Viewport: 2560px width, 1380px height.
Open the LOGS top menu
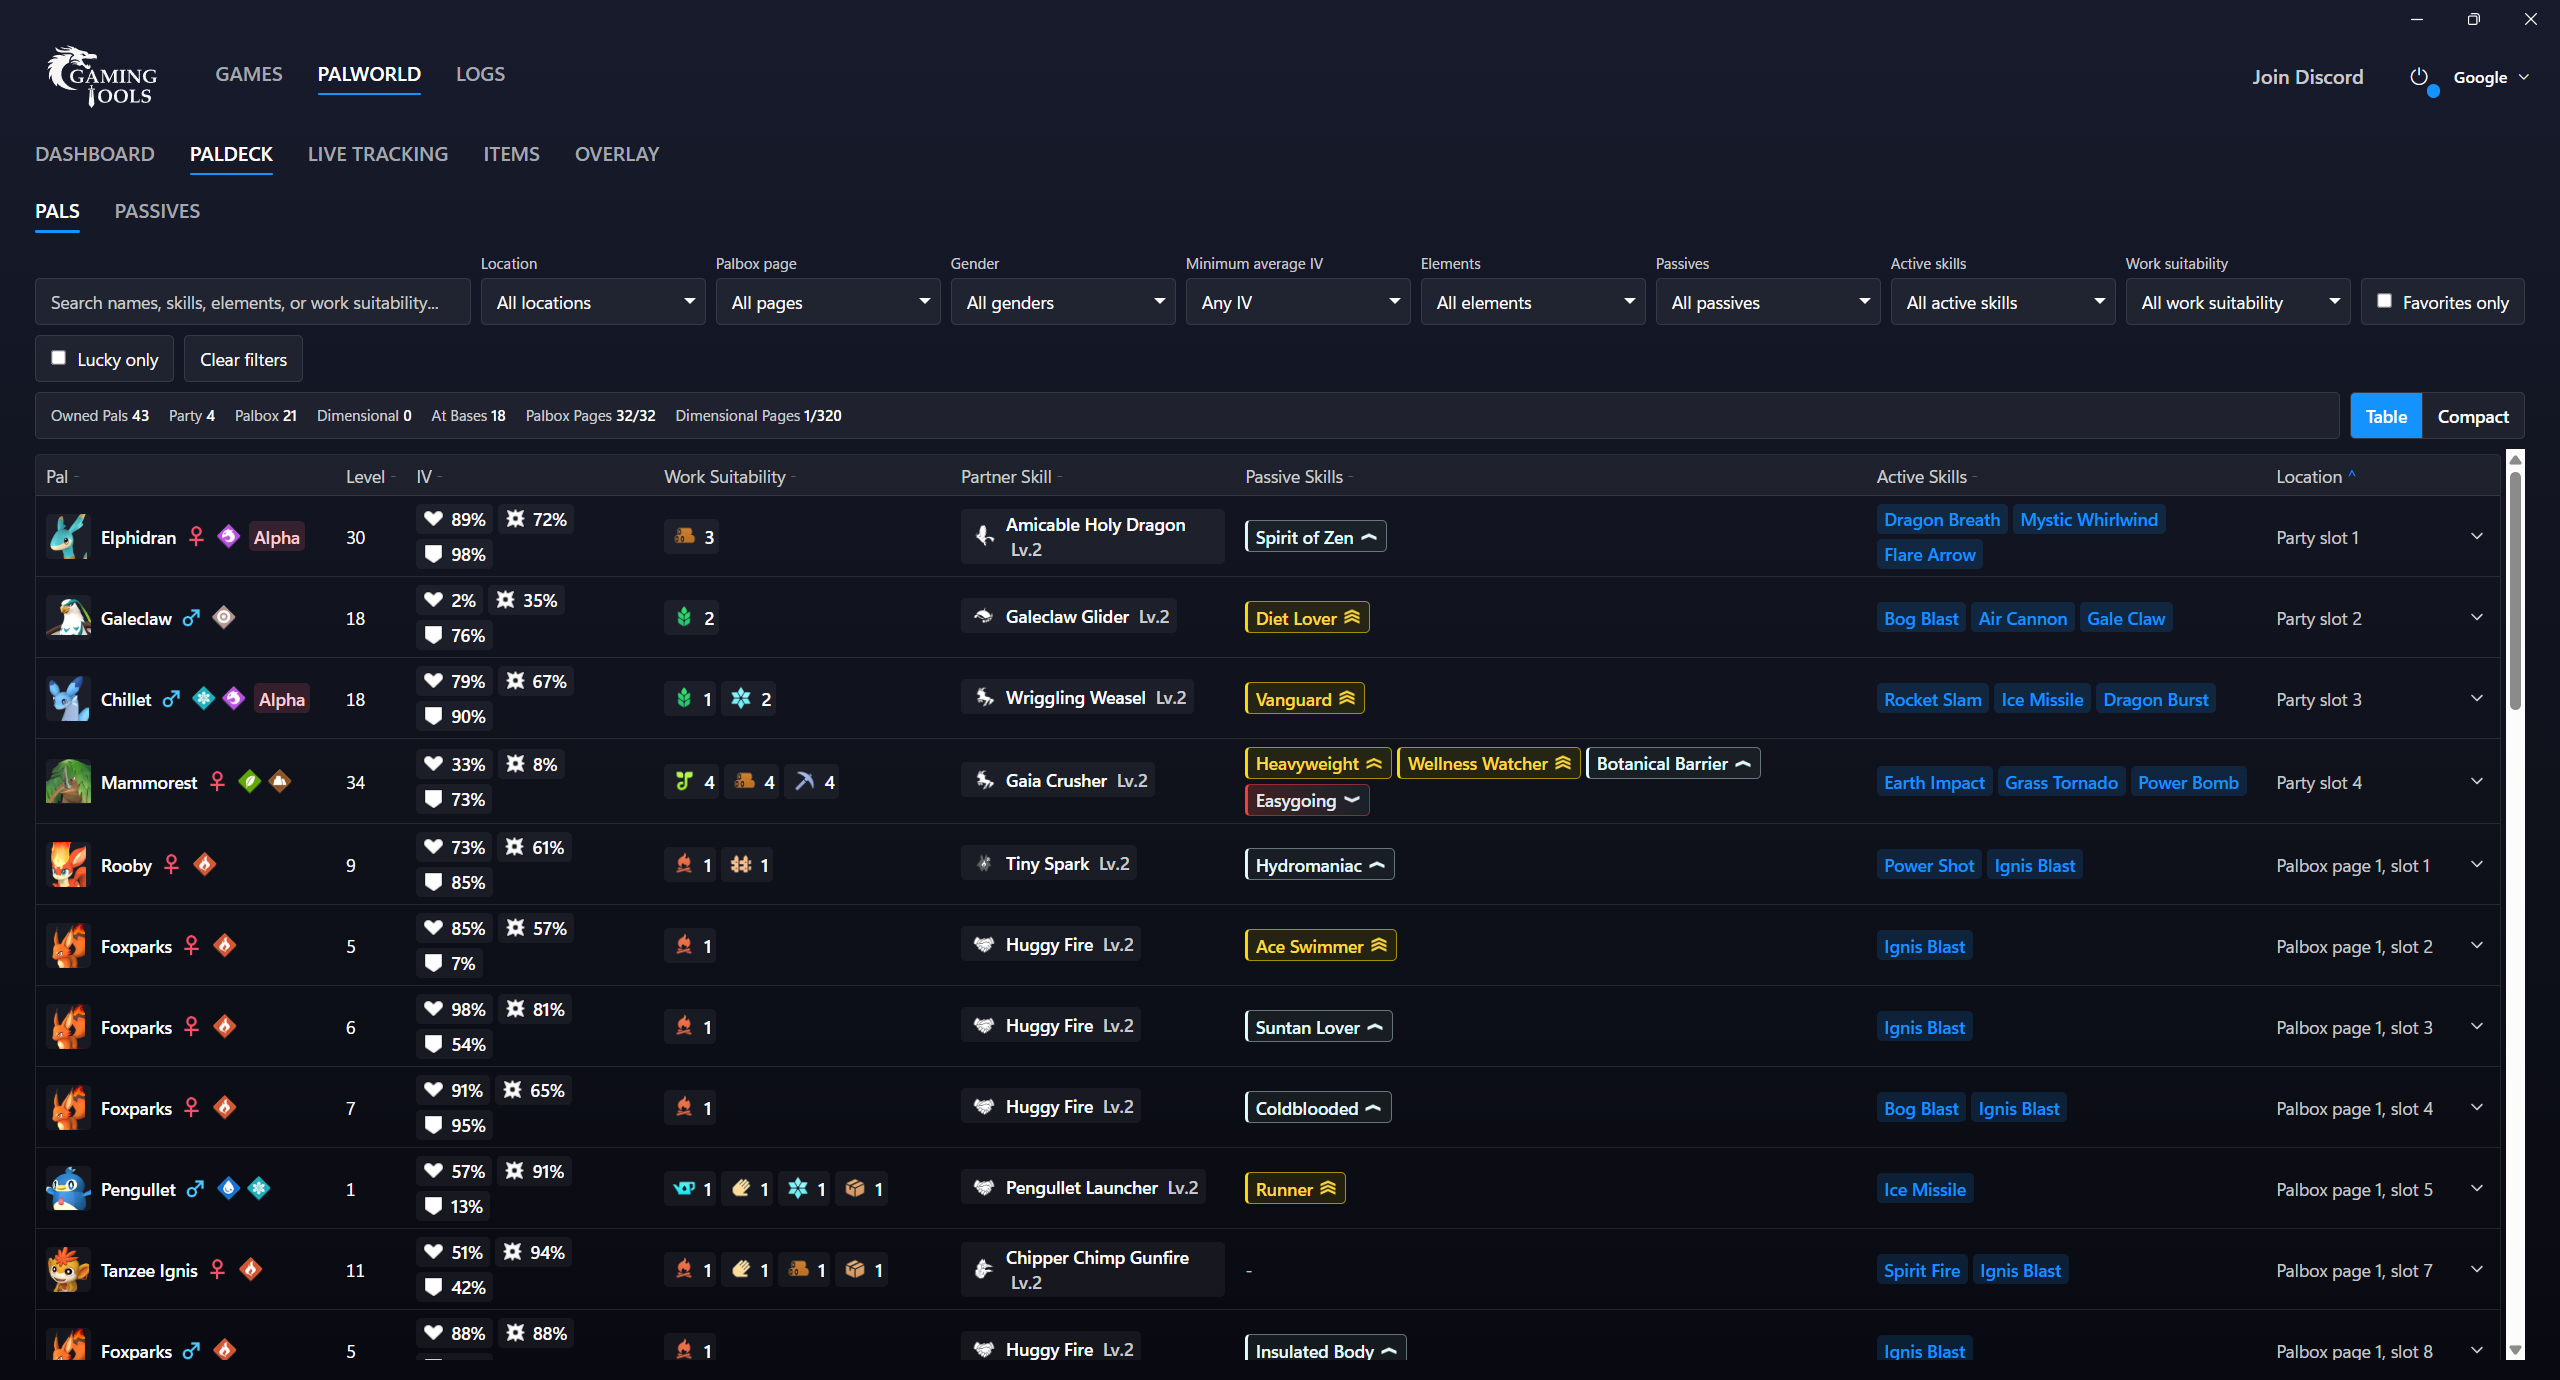(x=480, y=74)
